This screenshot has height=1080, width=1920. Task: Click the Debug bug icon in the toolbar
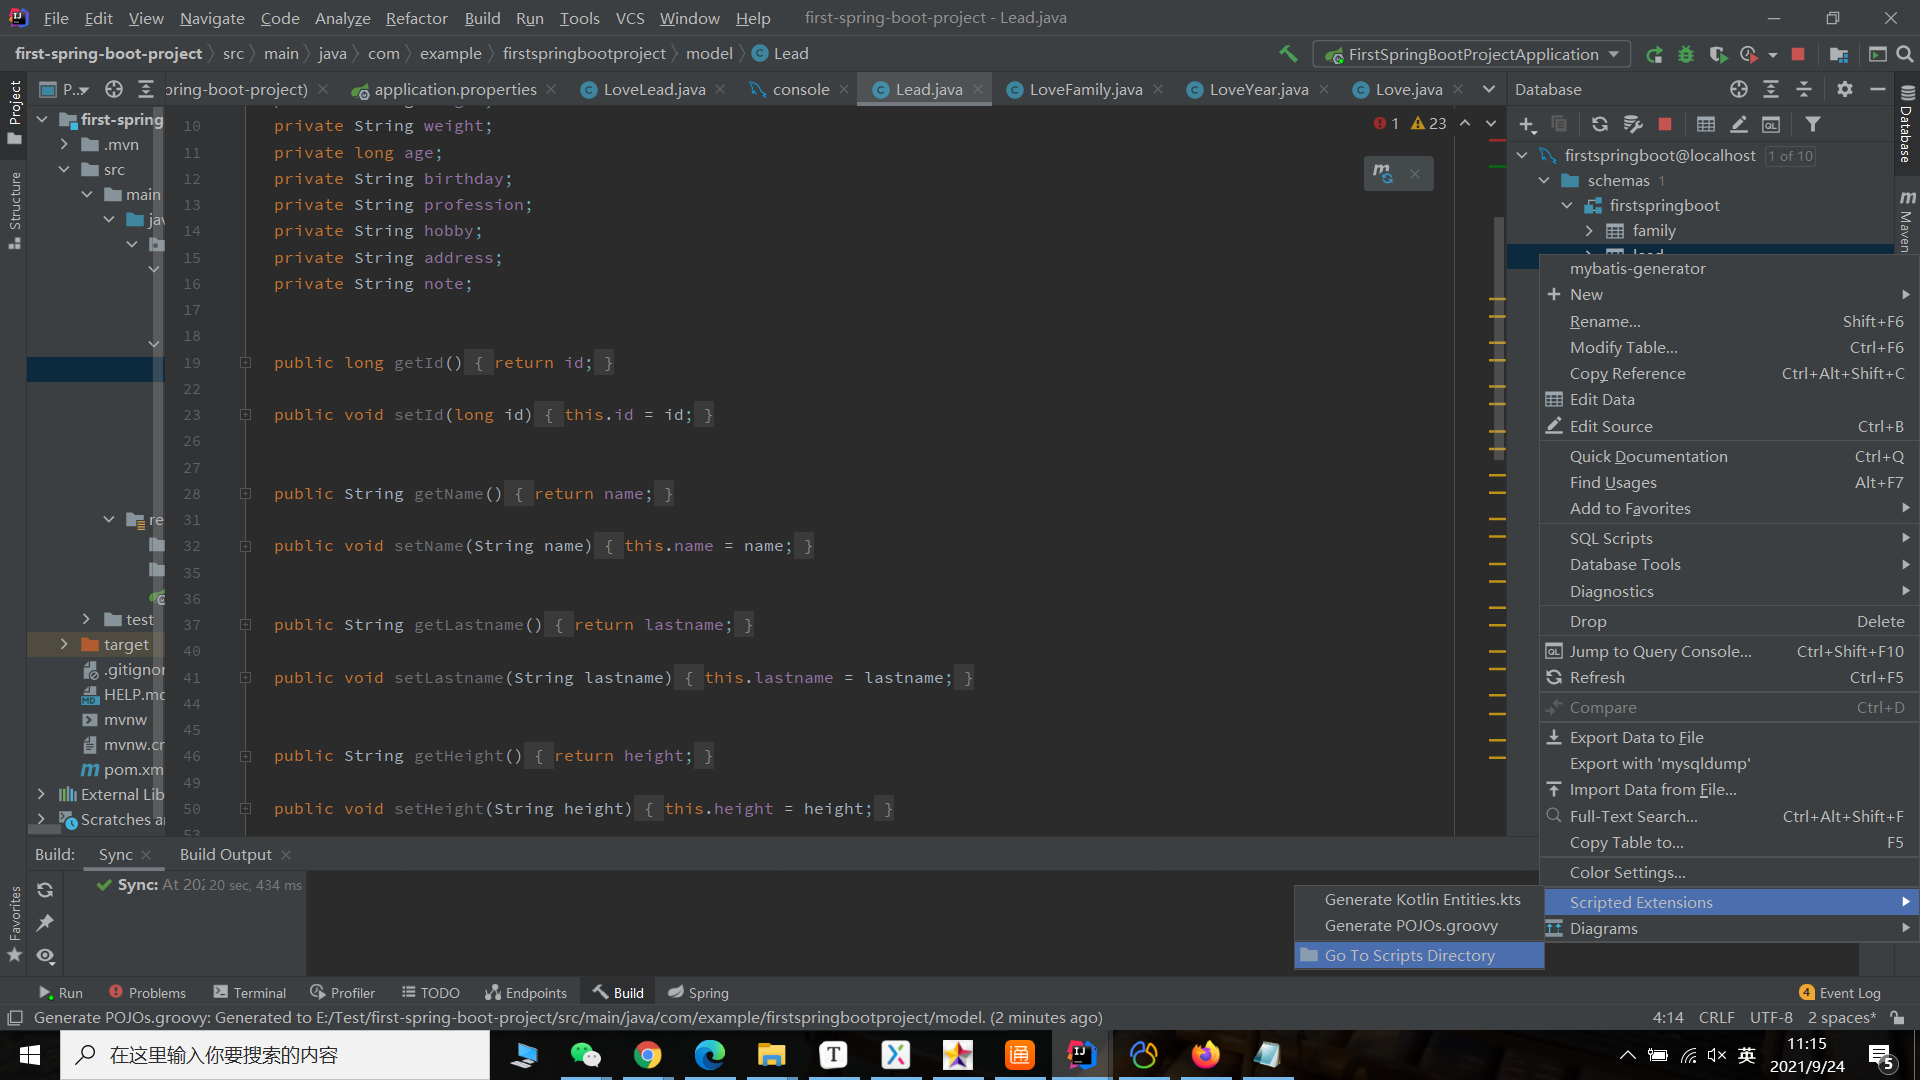pos(1686,54)
